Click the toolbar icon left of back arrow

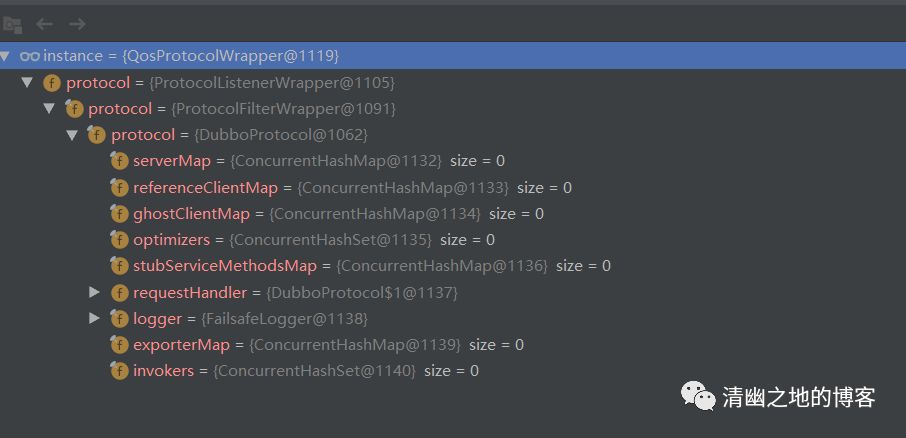[x=12, y=24]
